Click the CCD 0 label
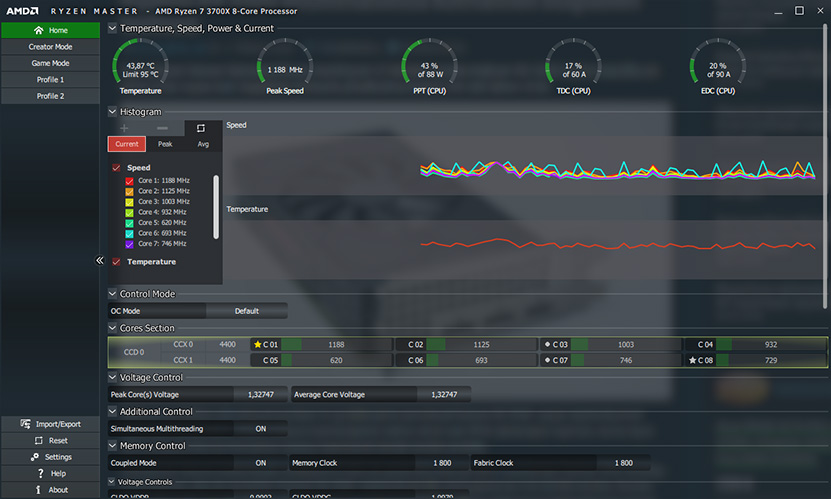Viewport: 831px width, 499px height. (x=134, y=352)
